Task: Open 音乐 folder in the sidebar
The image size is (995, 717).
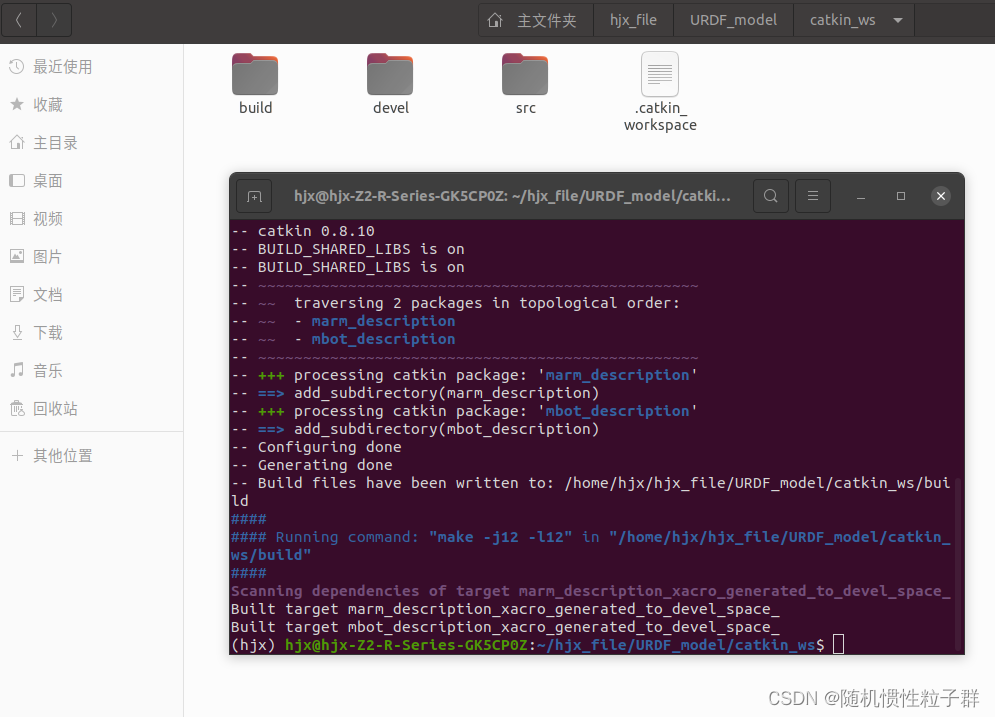Action: [x=91, y=371]
